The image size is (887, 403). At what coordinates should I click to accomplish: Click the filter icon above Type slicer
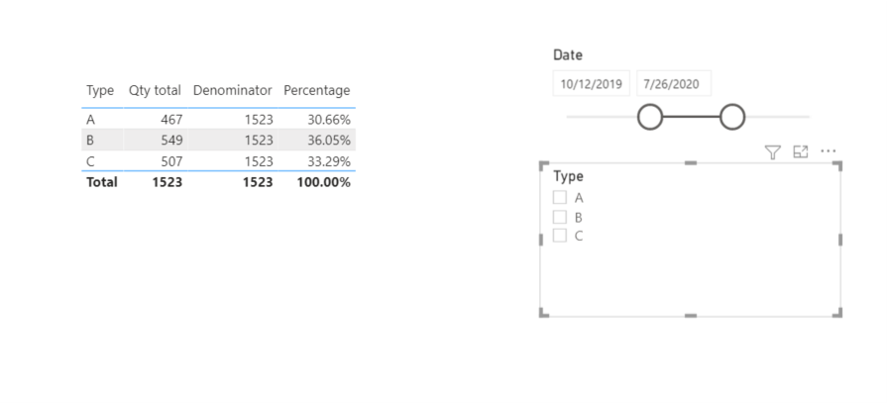click(x=772, y=152)
